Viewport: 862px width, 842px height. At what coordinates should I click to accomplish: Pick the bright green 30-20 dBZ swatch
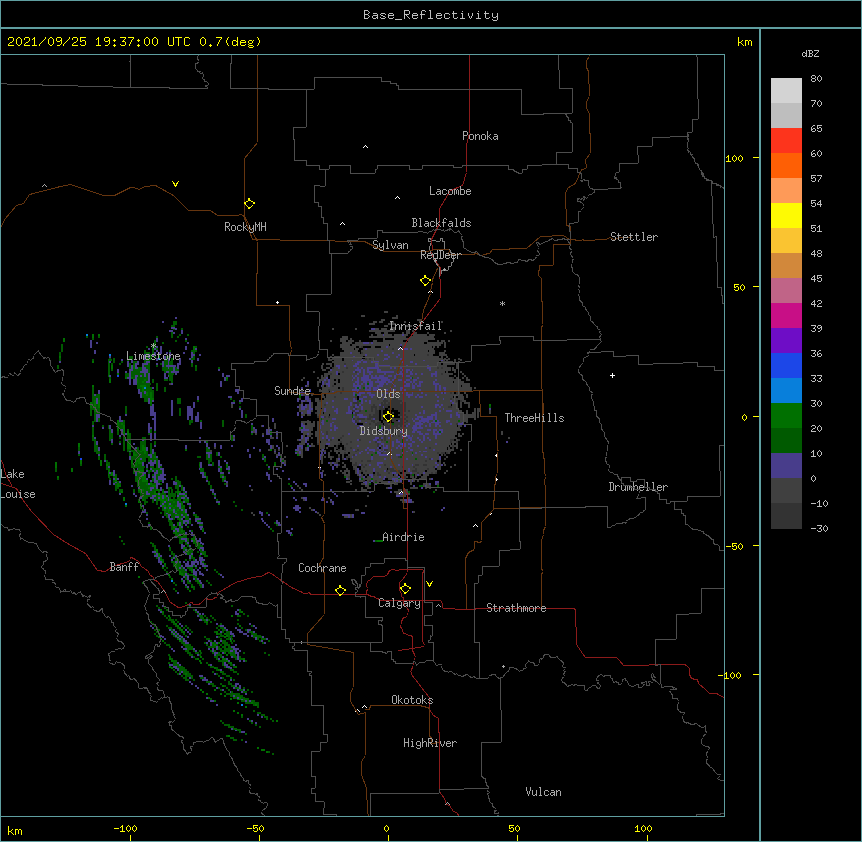tap(786, 416)
